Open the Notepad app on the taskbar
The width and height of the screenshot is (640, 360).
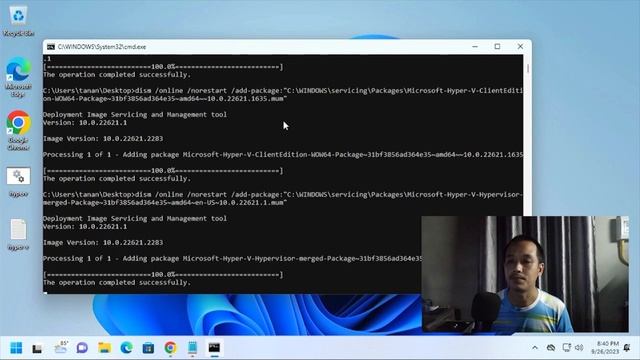tap(192, 348)
